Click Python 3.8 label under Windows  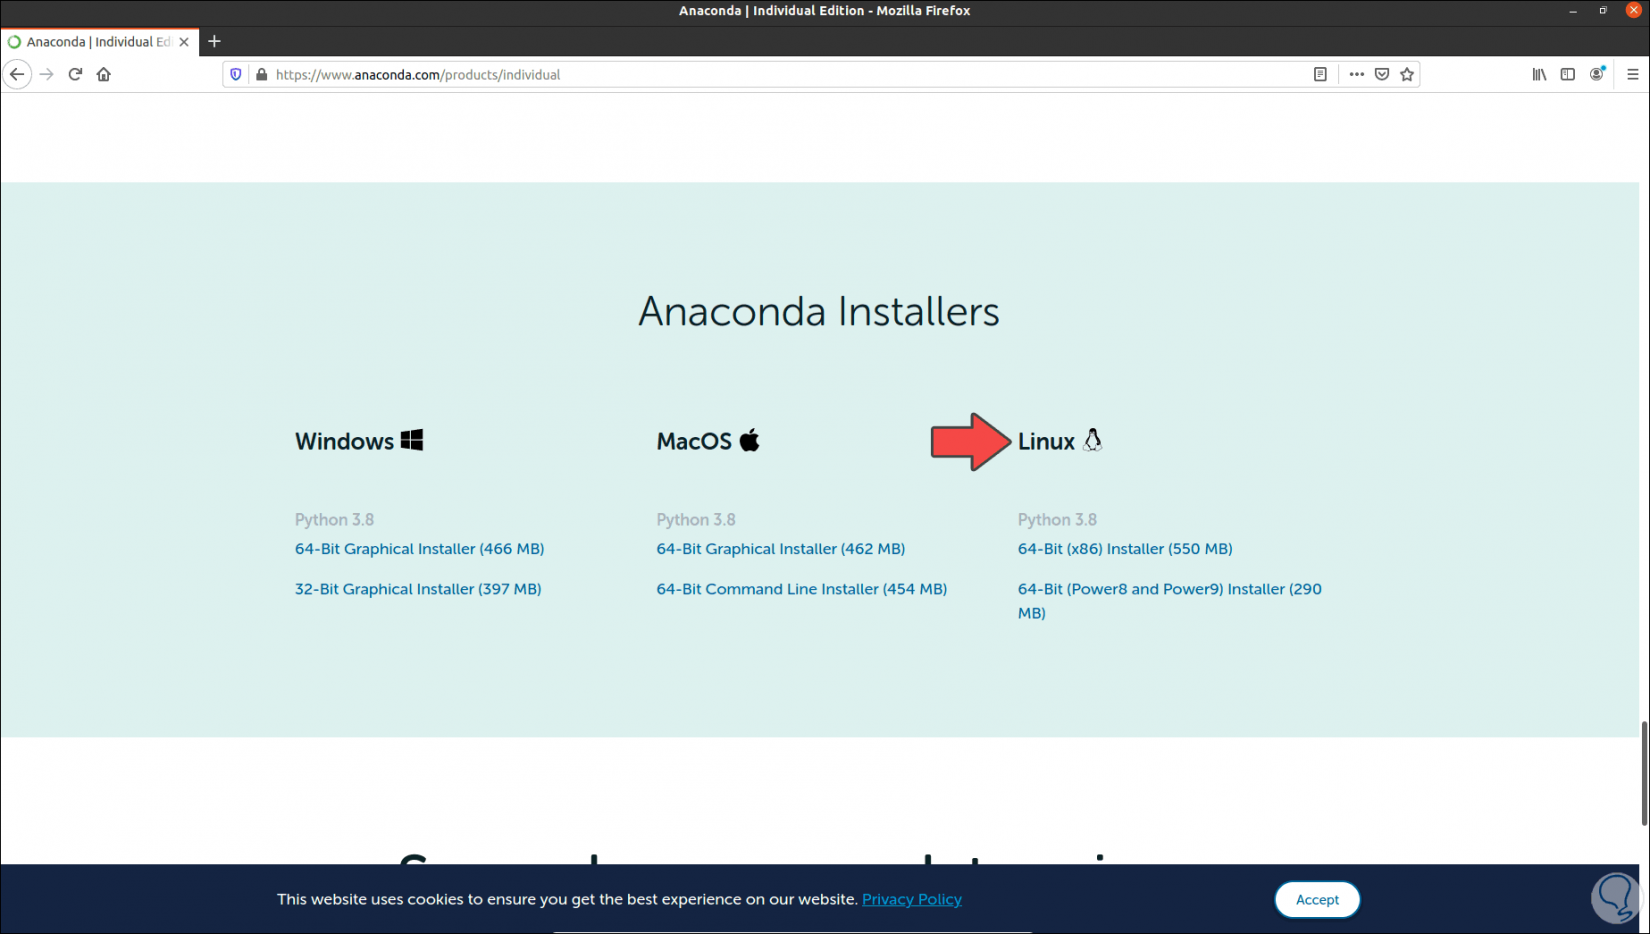pyautogui.click(x=334, y=520)
